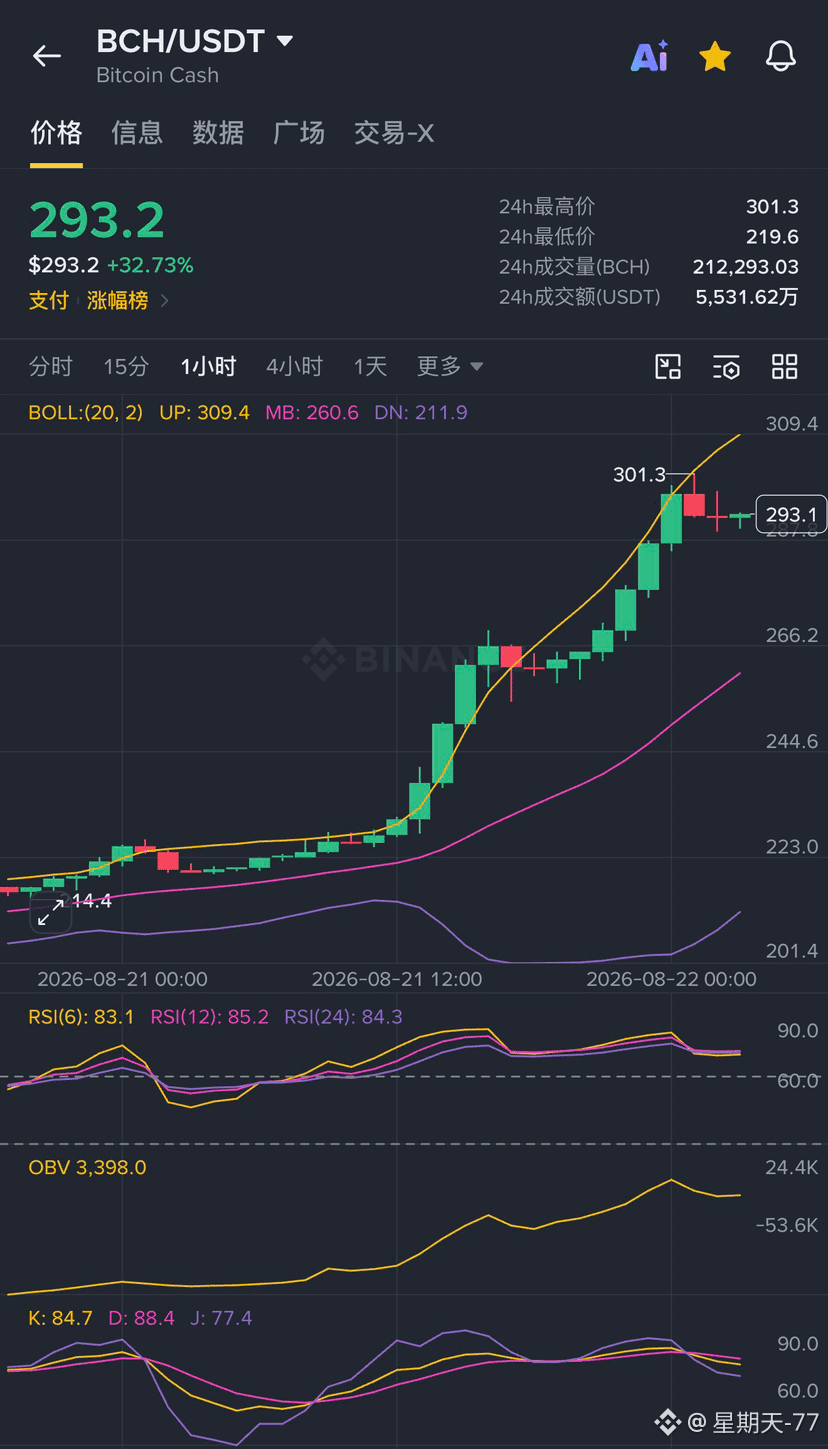Toggle the favorite star icon

(x=715, y=56)
